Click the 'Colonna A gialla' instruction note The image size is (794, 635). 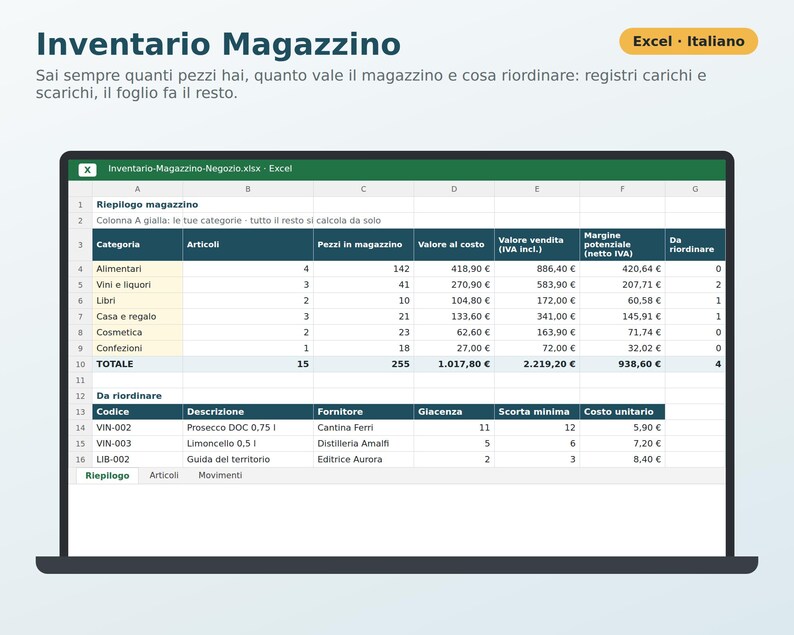[x=239, y=221]
